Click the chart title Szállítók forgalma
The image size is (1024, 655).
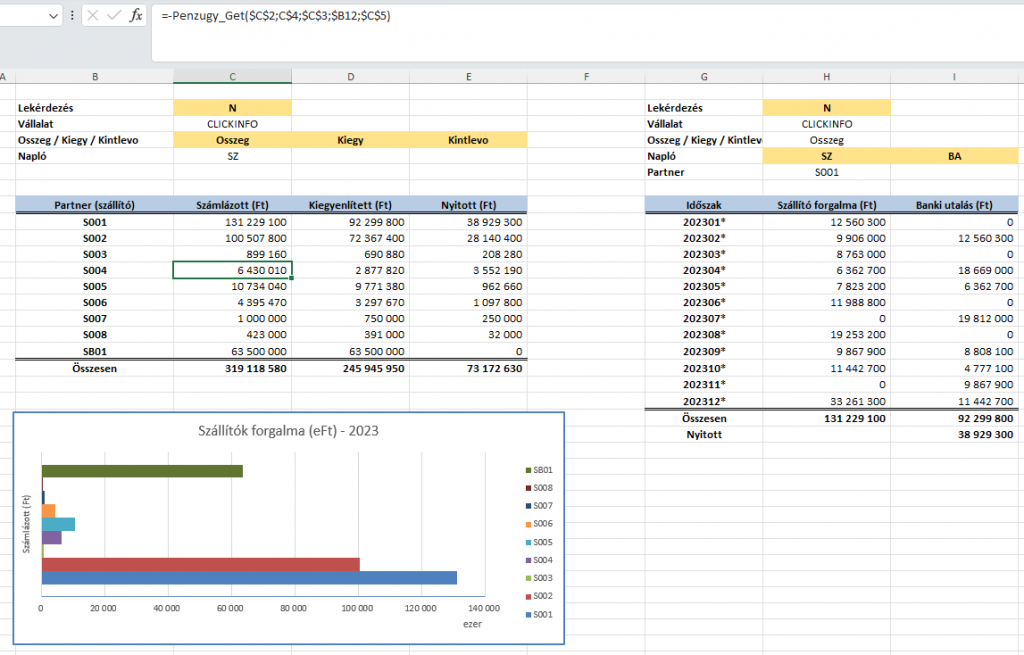(288, 432)
